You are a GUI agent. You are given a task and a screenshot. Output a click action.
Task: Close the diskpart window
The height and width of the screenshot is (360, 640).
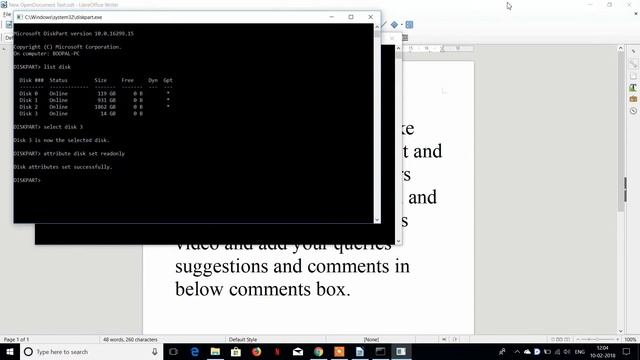point(371,17)
